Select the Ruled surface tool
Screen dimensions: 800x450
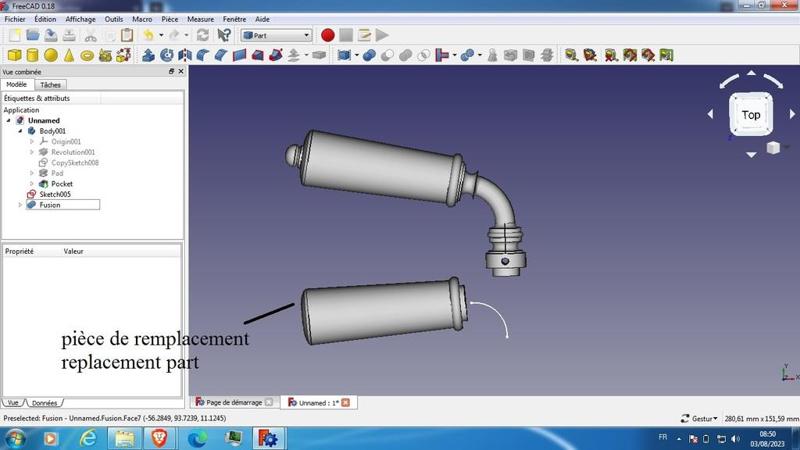[x=239, y=55]
